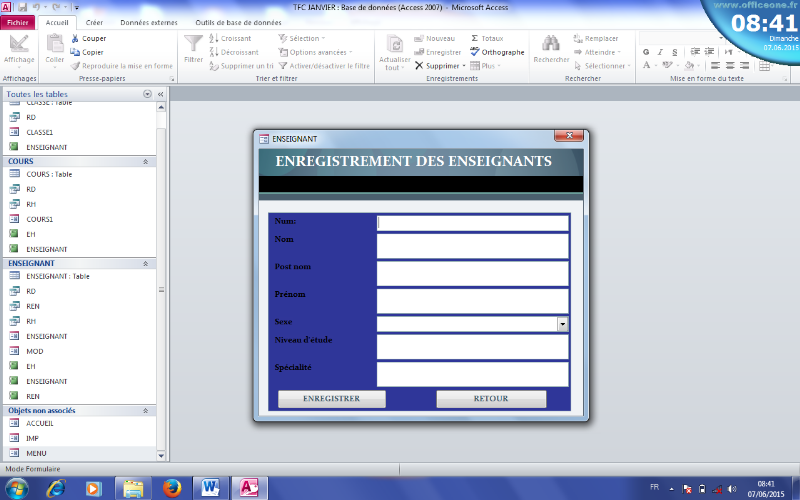This screenshot has height=500, width=800.
Task: Click the Copier icon in Presse-papiers
Action: [x=75, y=52]
